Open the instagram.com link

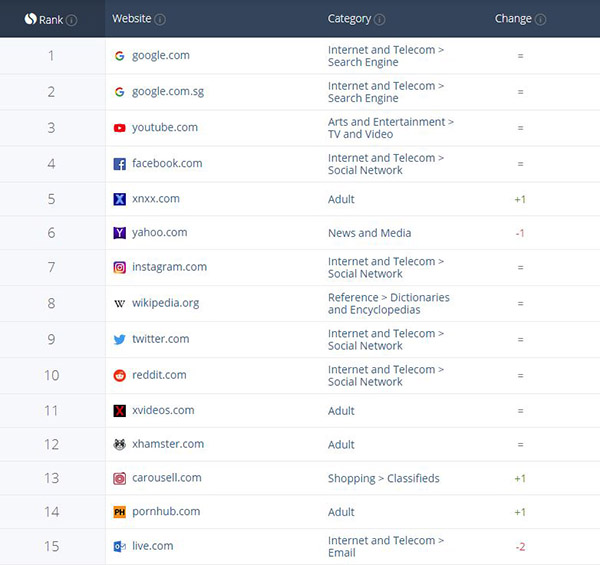170,267
